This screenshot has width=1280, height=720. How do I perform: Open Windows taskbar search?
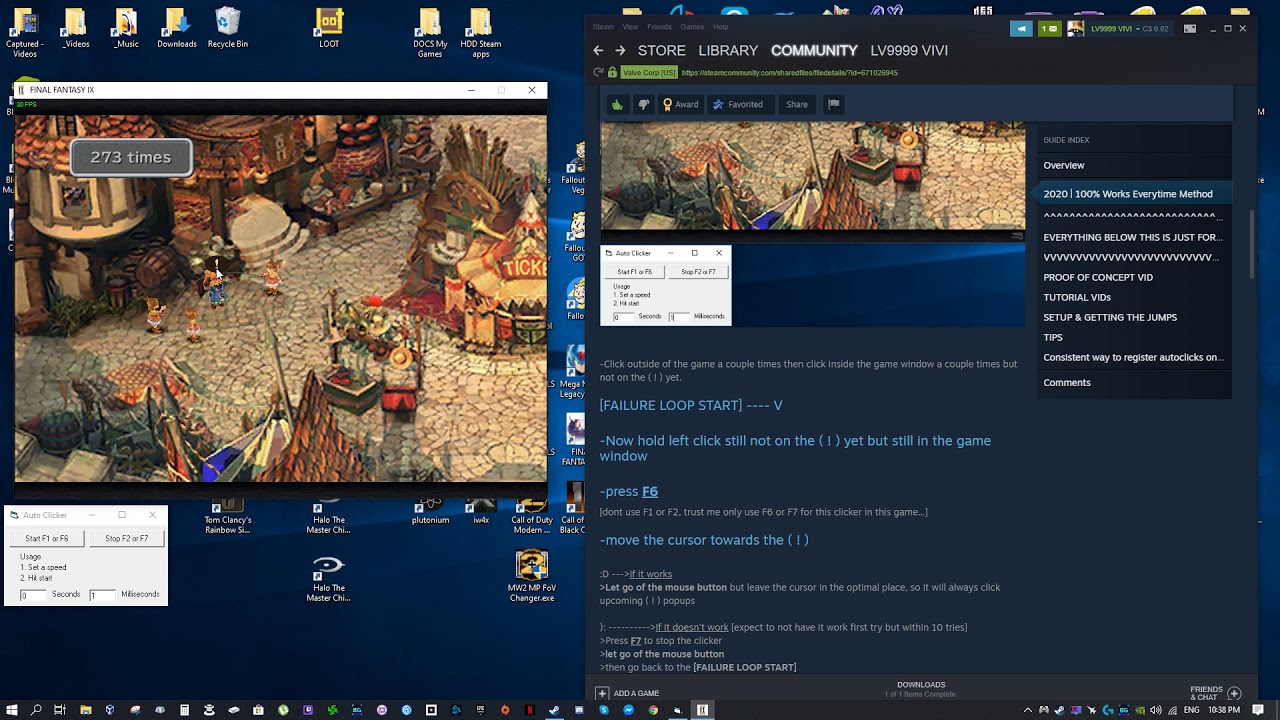[37, 710]
